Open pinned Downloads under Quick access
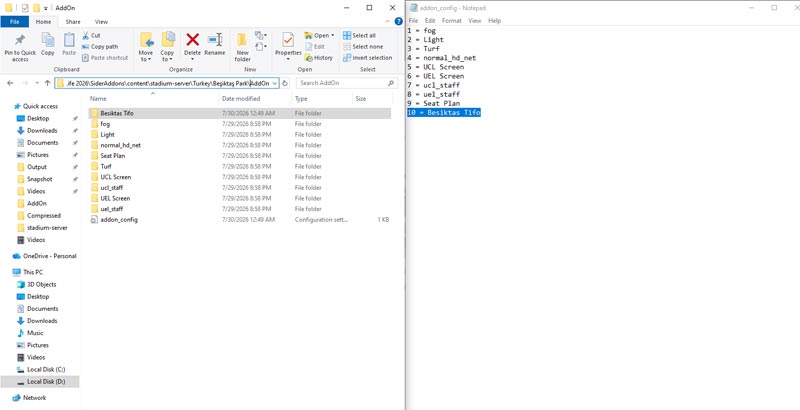 42,131
